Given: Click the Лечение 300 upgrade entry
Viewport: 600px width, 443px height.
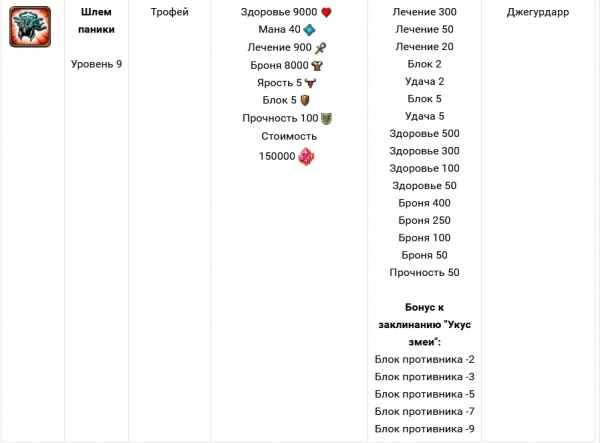Looking at the screenshot, I should tap(425, 12).
